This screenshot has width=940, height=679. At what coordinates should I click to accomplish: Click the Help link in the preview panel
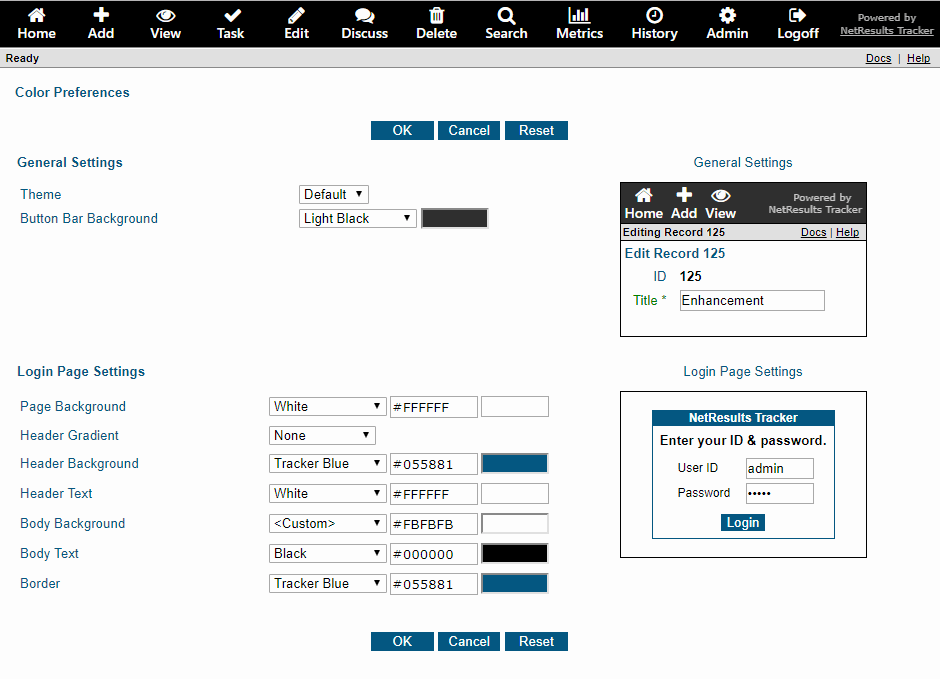[x=848, y=233]
